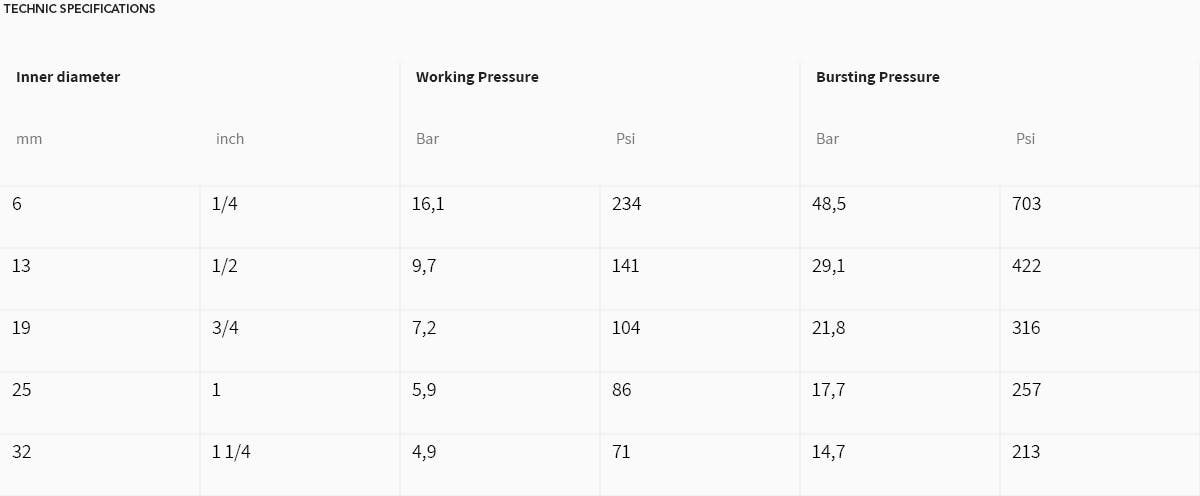Click the Technic Specifications heading
The height and width of the screenshot is (496, 1200).
point(80,9)
